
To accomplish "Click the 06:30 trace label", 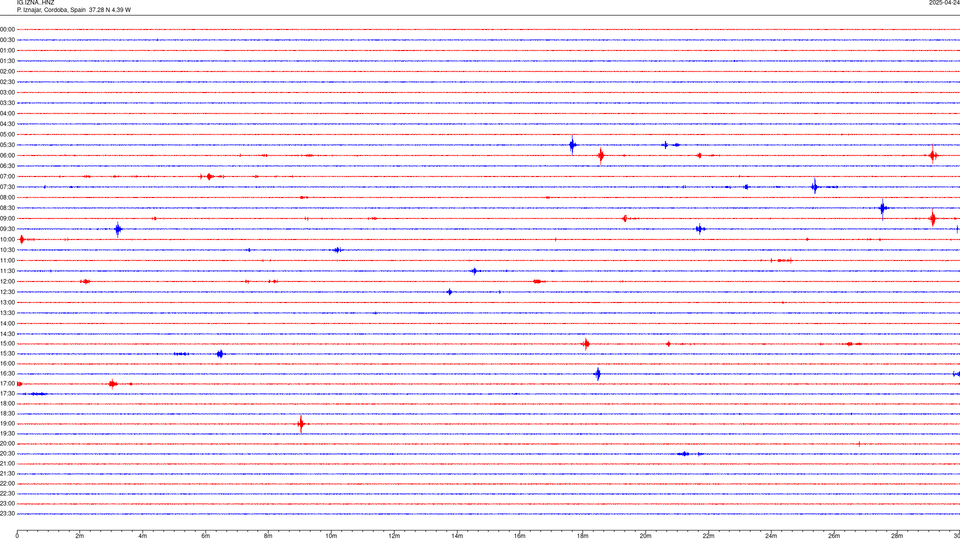I will (7, 166).
